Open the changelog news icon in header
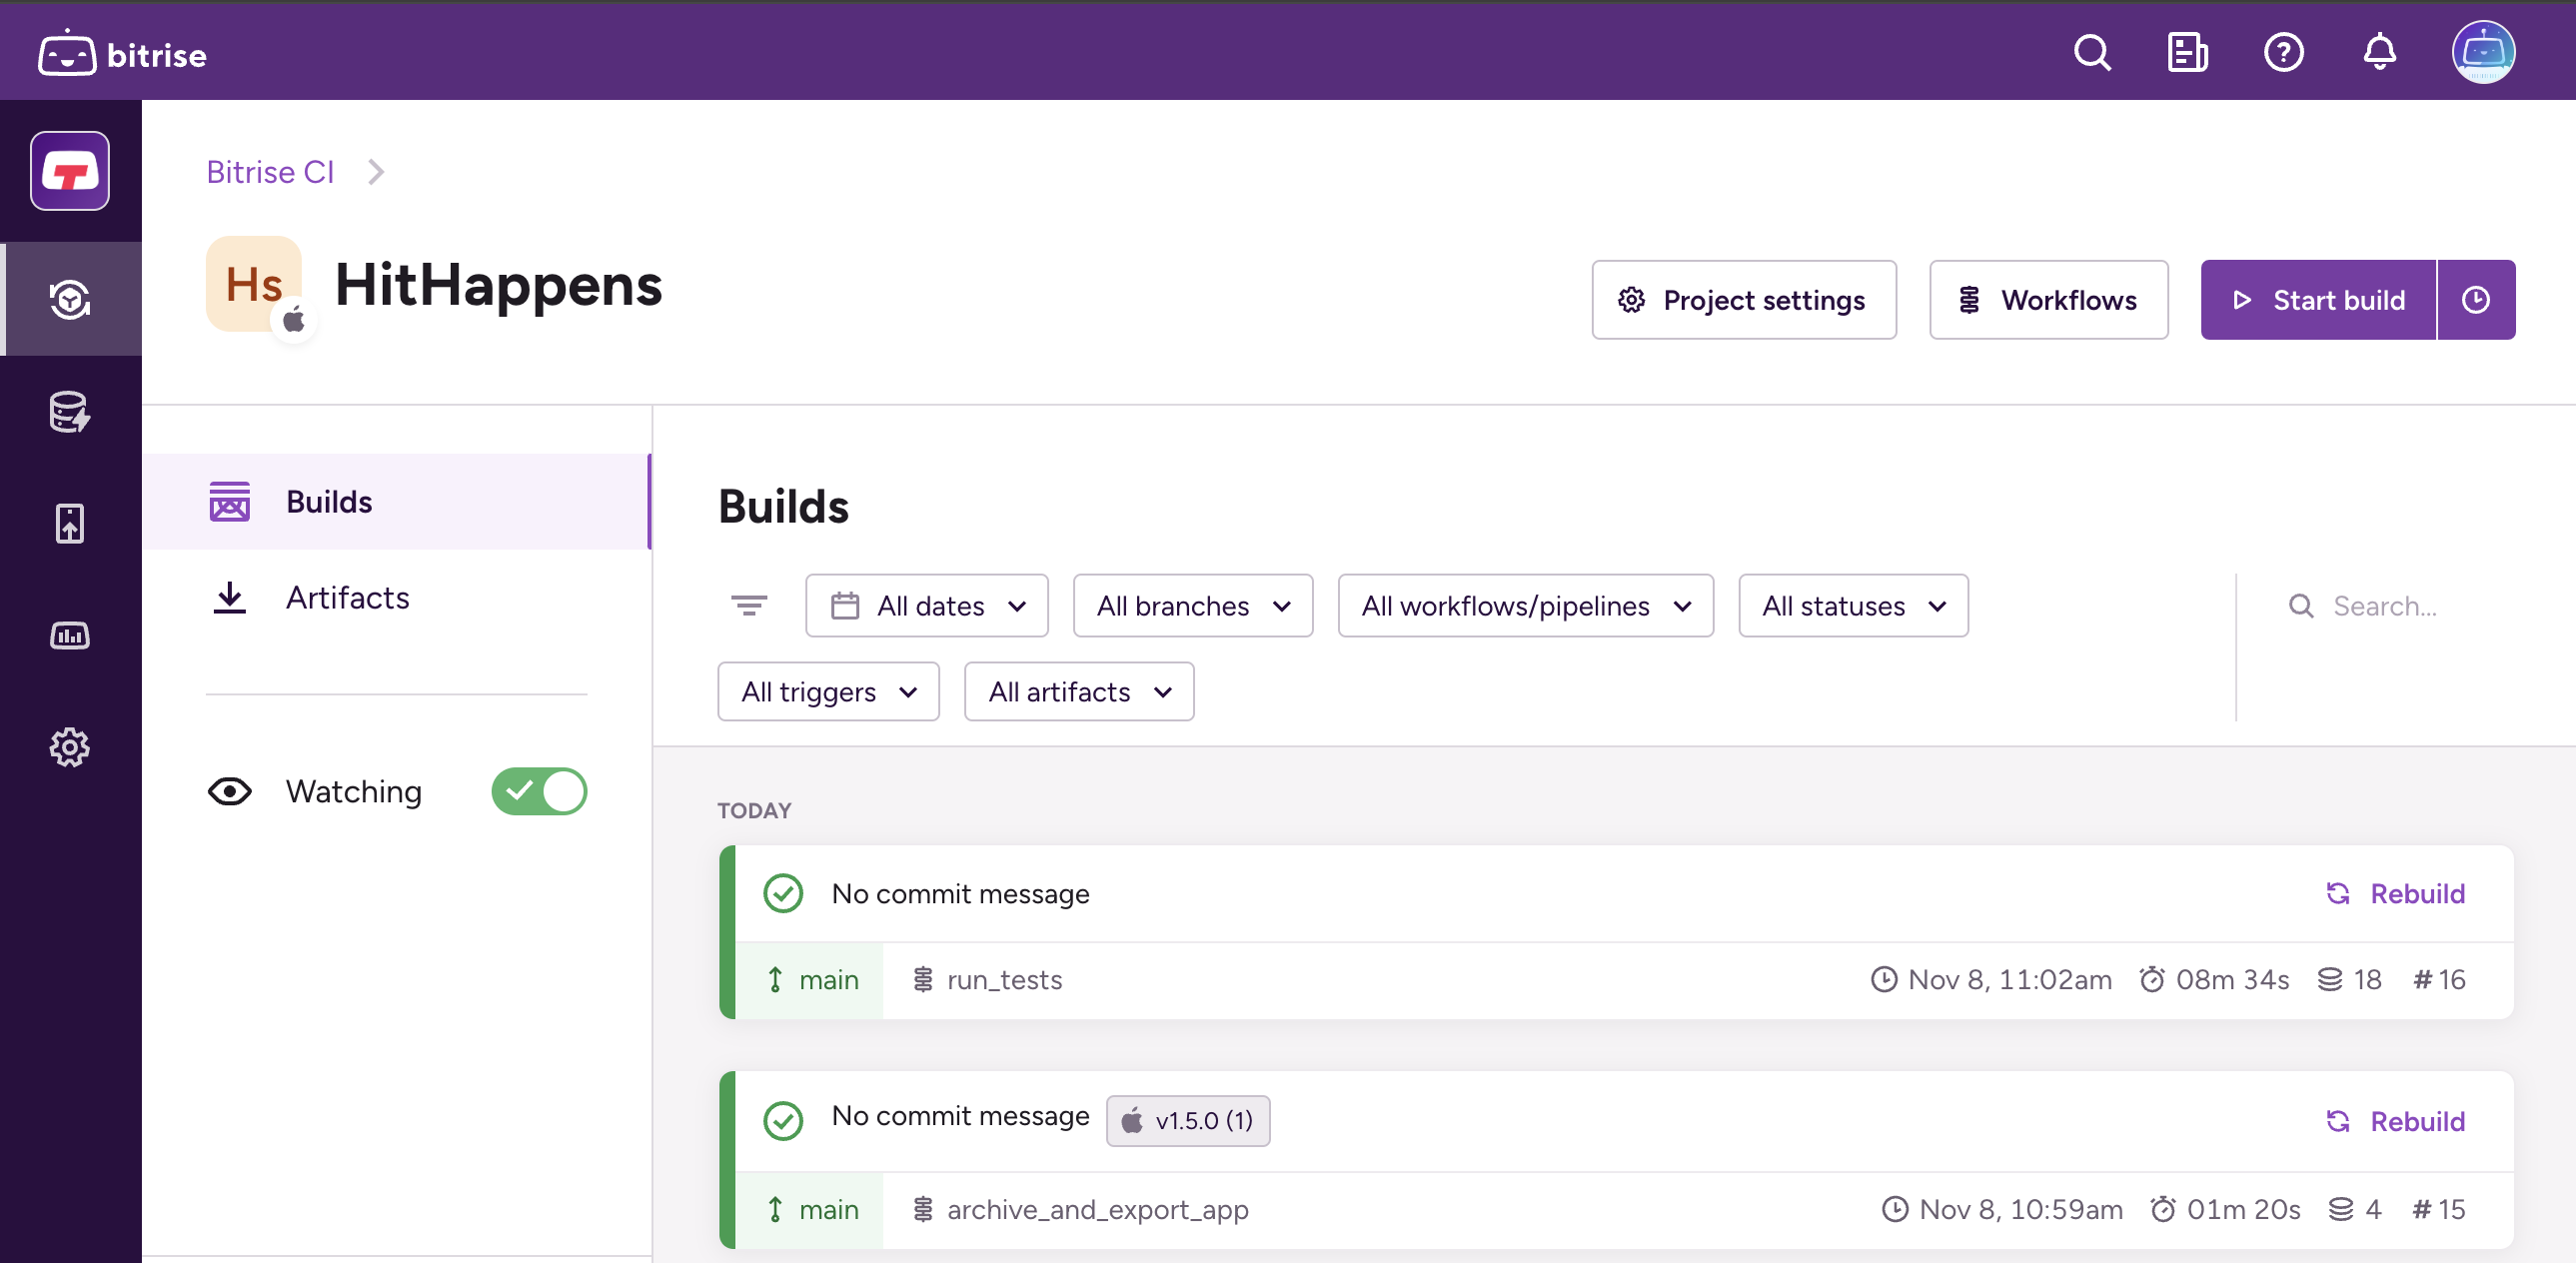2576x1263 pixels. tap(2187, 52)
